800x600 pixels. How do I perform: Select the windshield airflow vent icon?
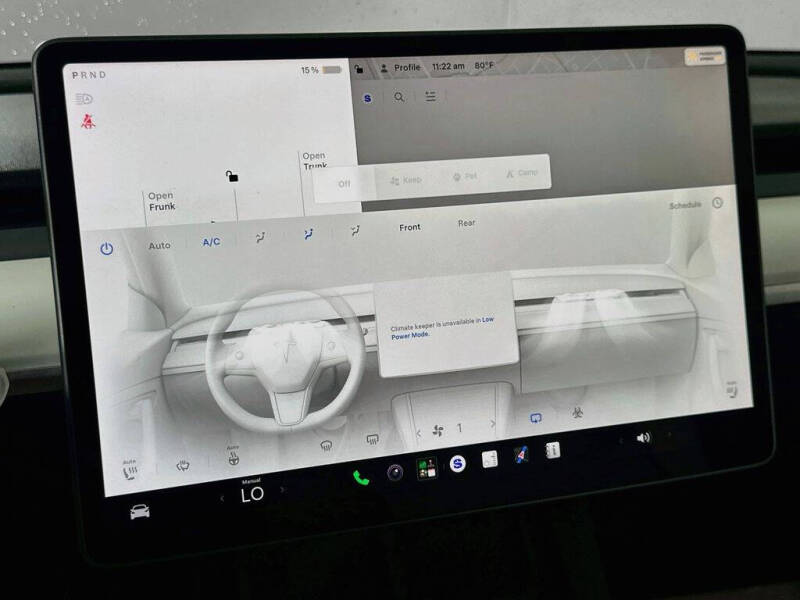(260, 237)
